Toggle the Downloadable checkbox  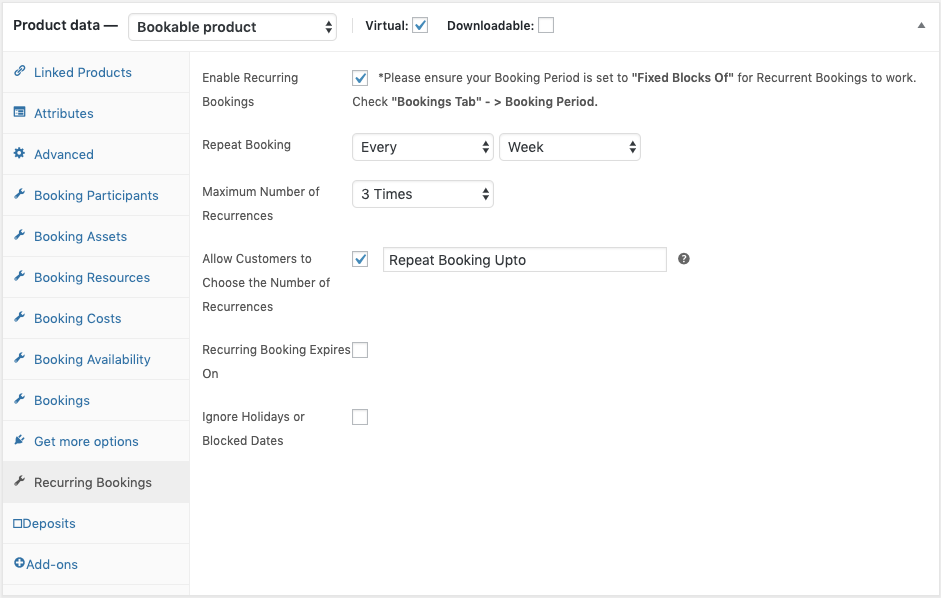pos(546,25)
